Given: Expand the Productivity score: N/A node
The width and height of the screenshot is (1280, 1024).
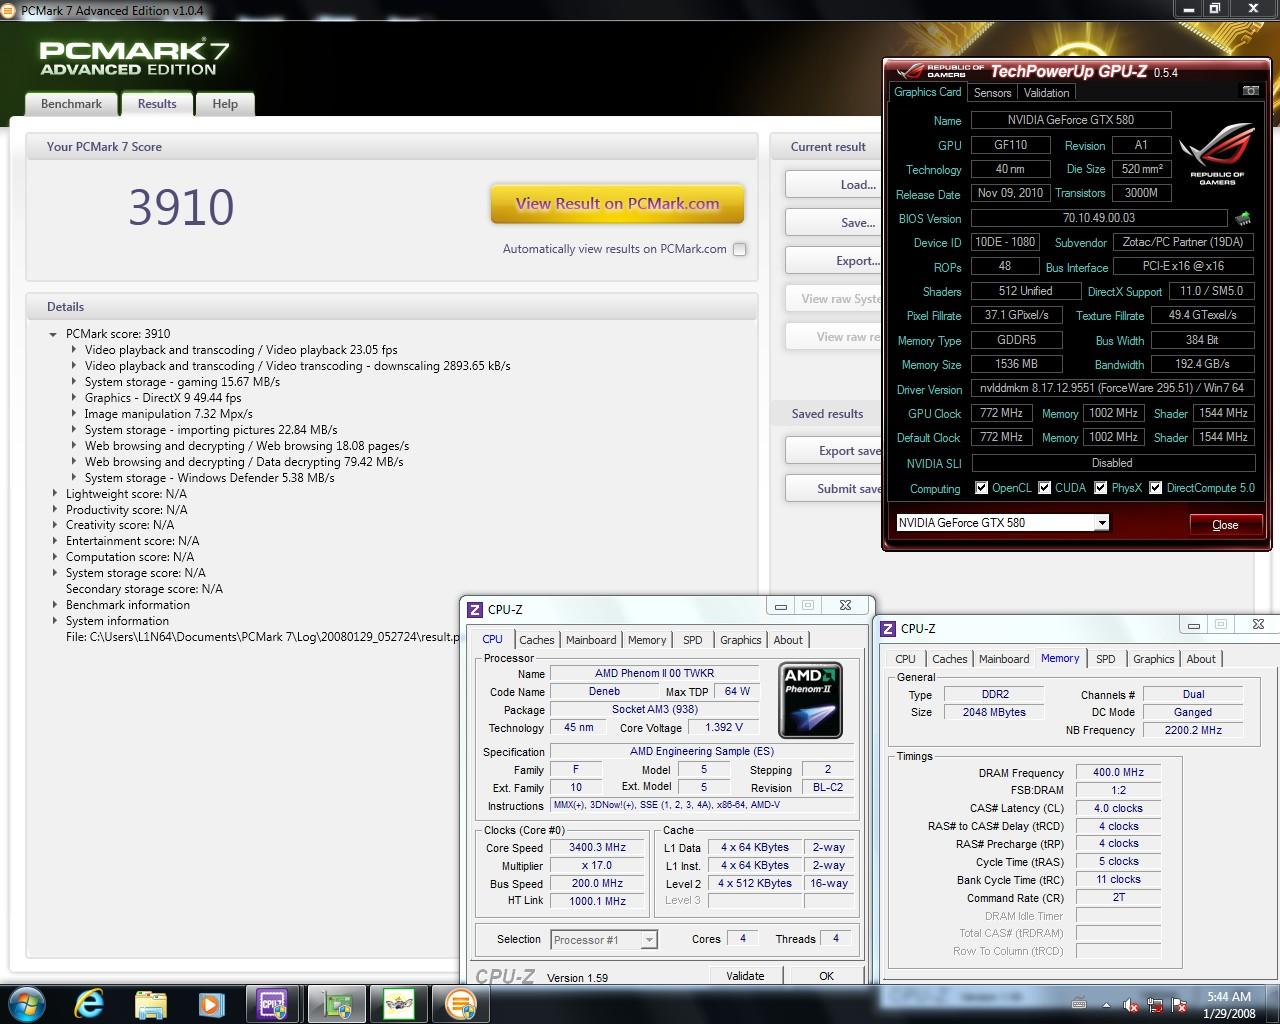Looking at the screenshot, I should [55, 510].
